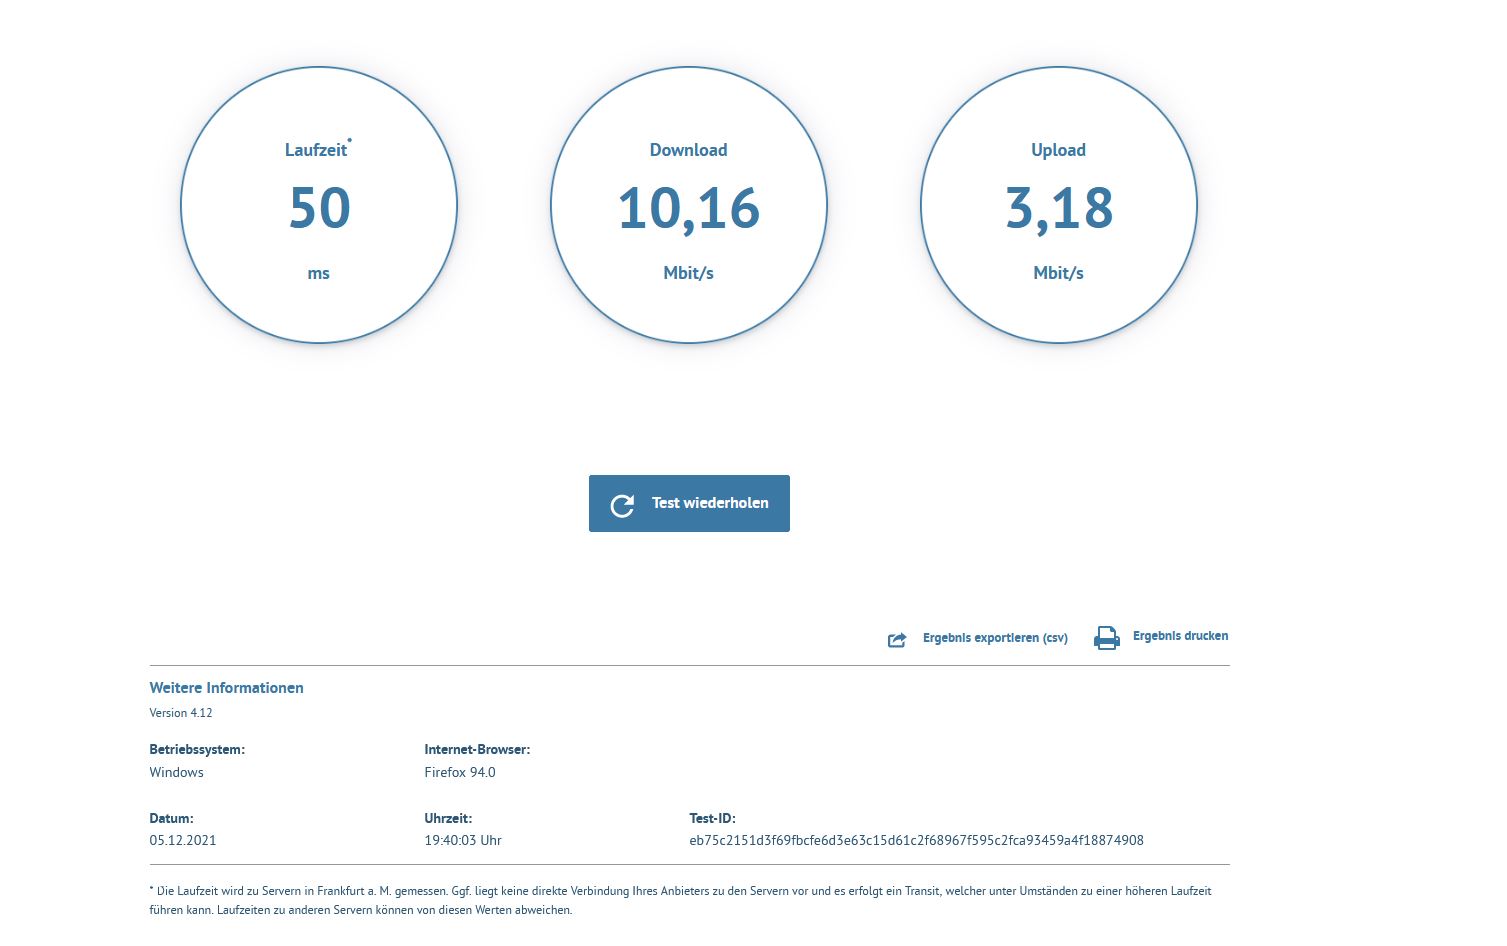Click the Upload label in the circle

(1058, 150)
